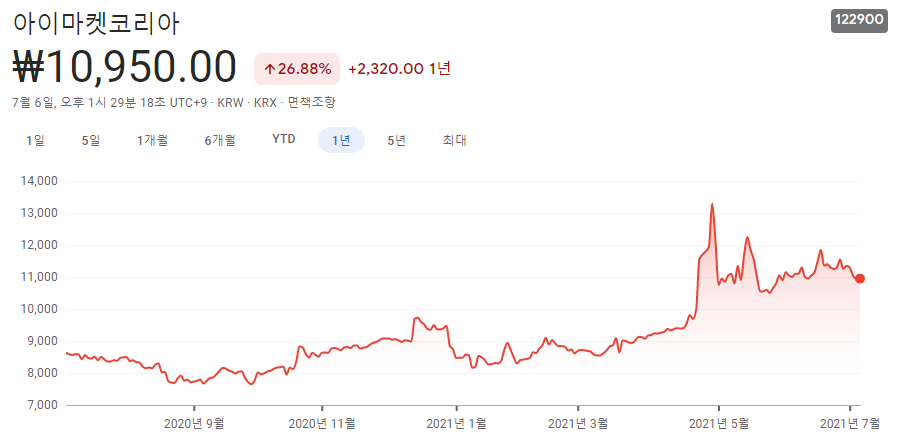The height and width of the screenshot is (444, 897).
Task: Click the 2021년 5월 axis label
Action: pyautogui.click(x=719, y=424)
